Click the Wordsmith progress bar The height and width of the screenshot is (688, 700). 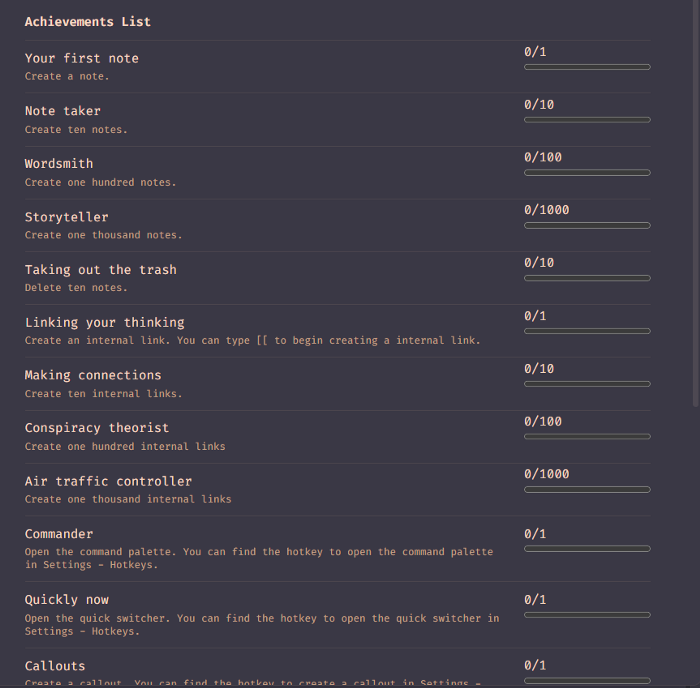(587, 173)
